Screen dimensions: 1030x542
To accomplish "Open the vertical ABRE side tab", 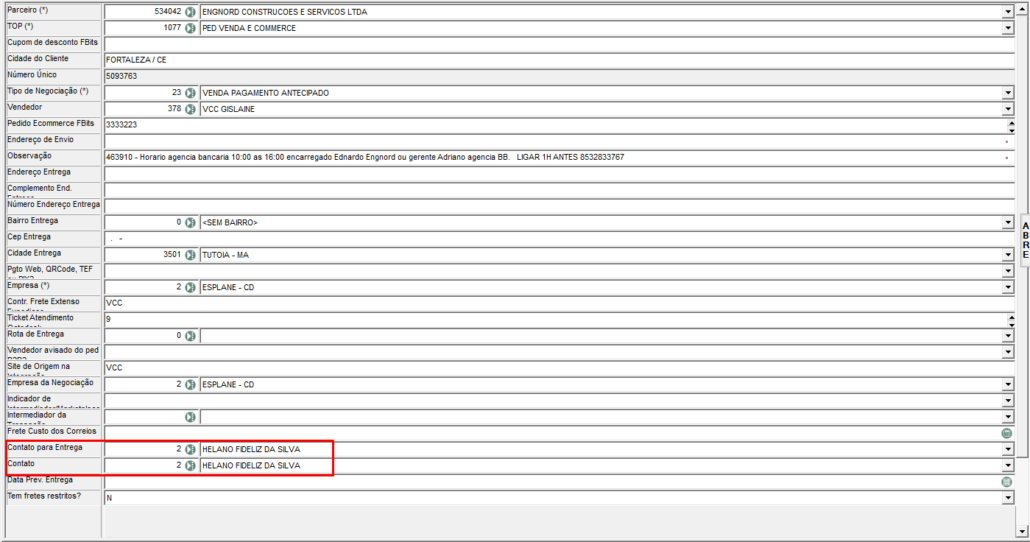I will point(1024,240).
